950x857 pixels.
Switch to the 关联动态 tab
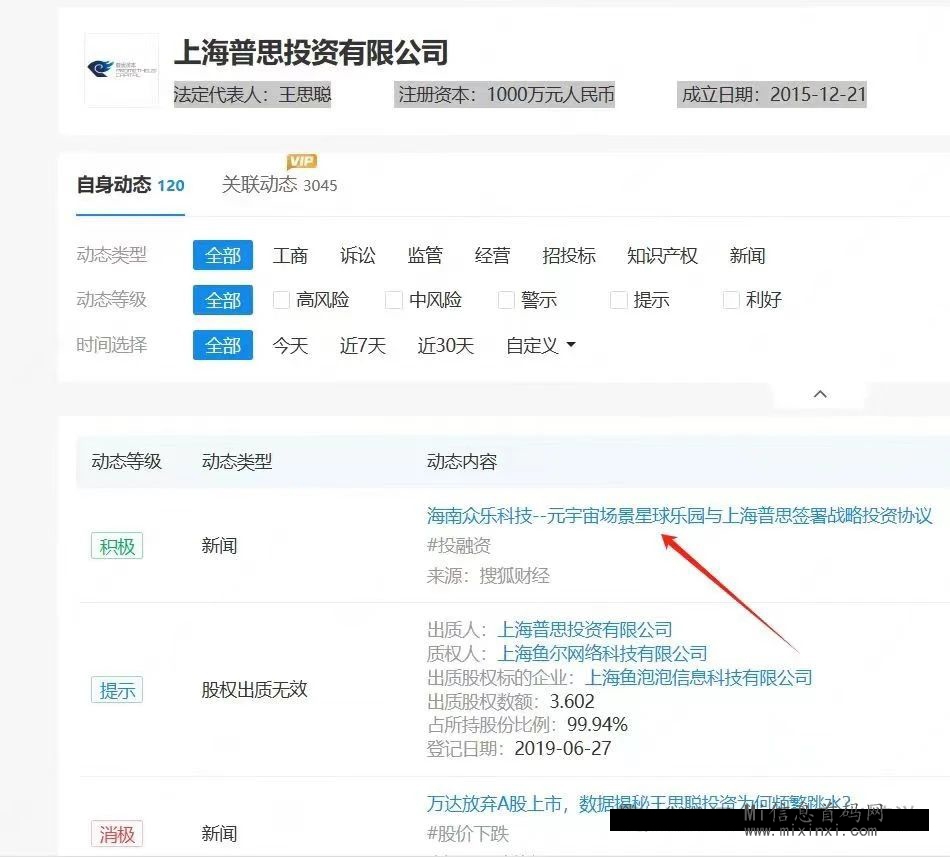click(278, 185)
